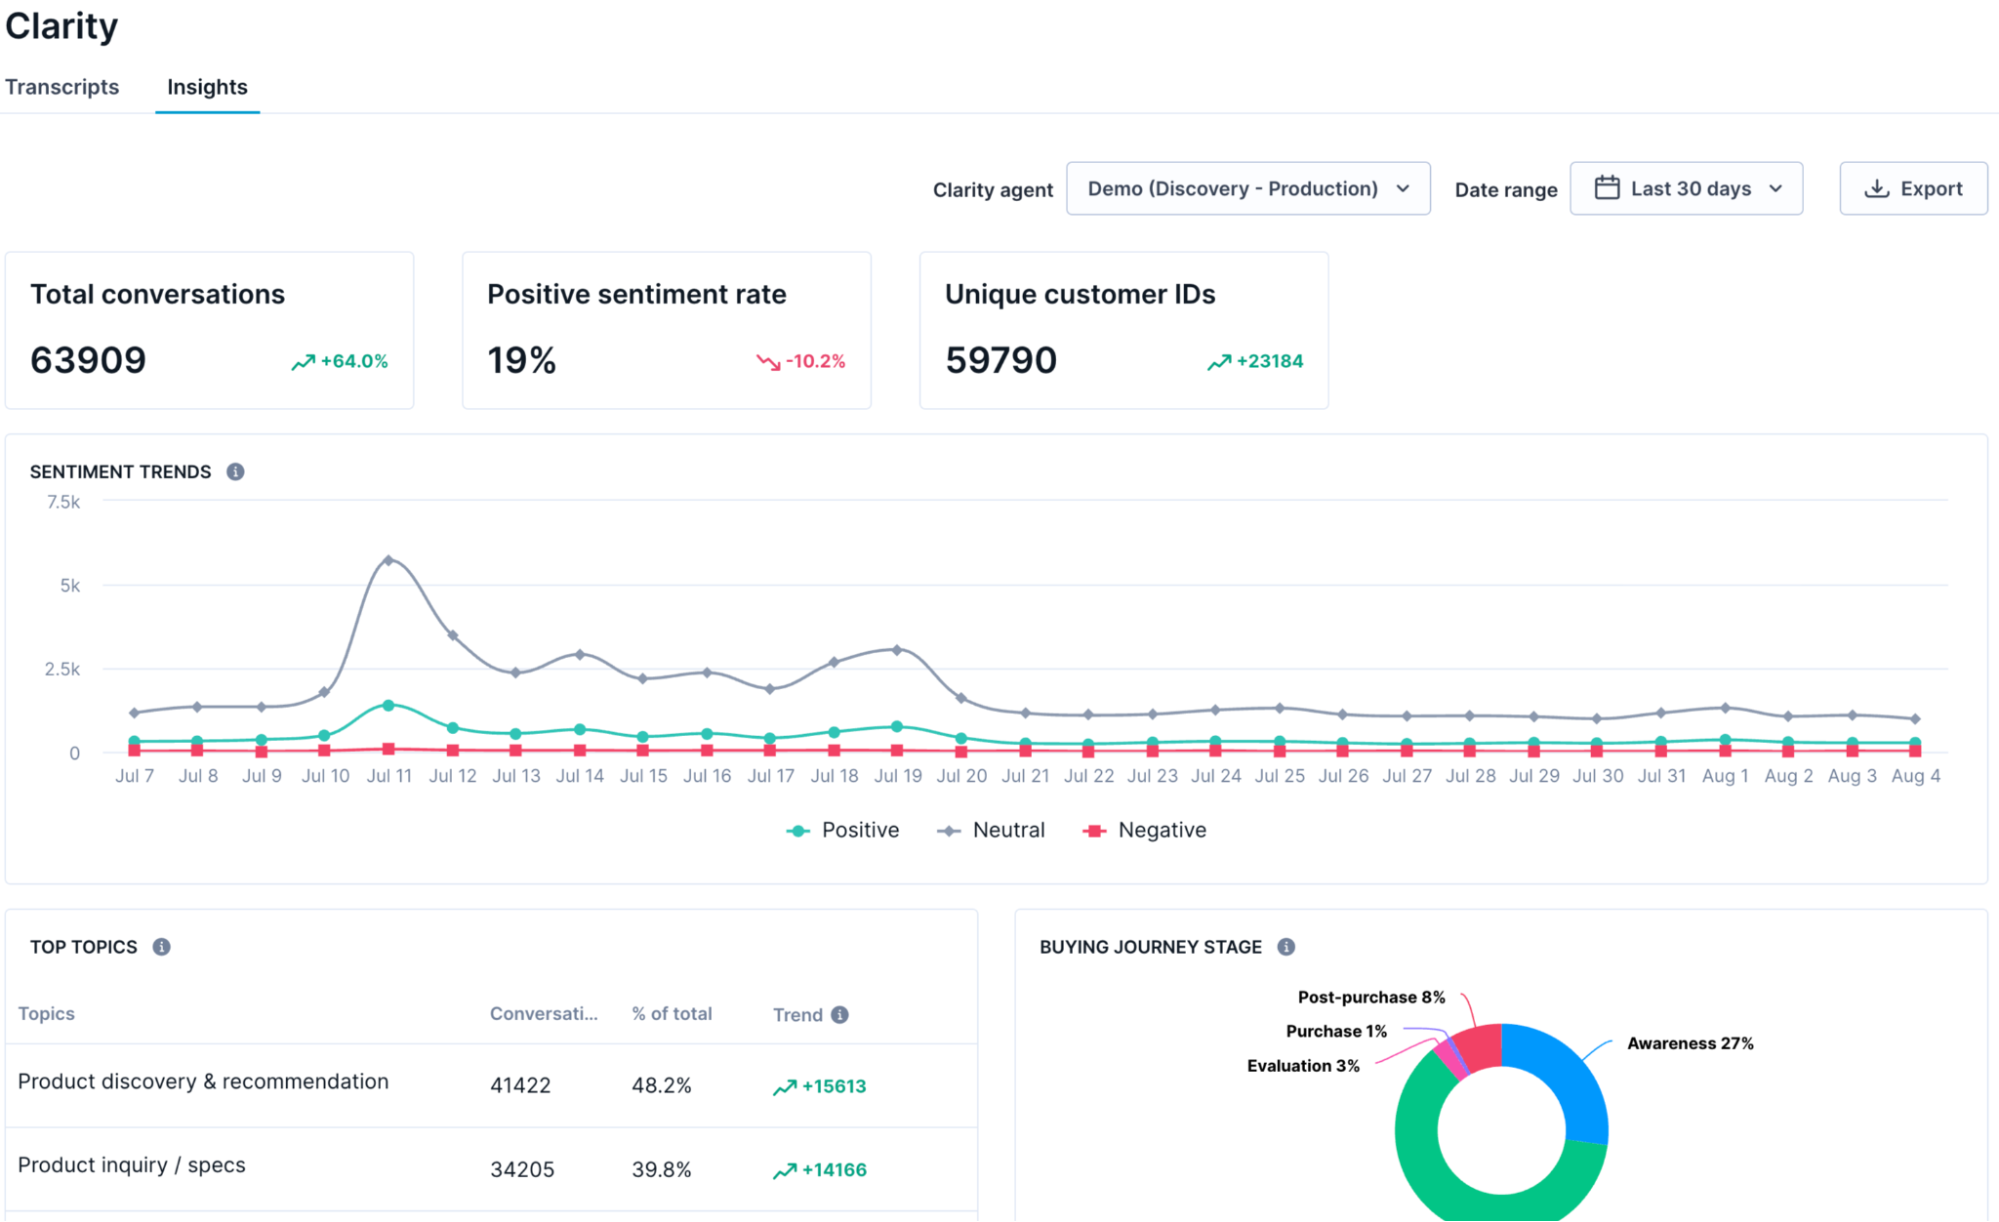Click the Topics column header

[46, 1013]
